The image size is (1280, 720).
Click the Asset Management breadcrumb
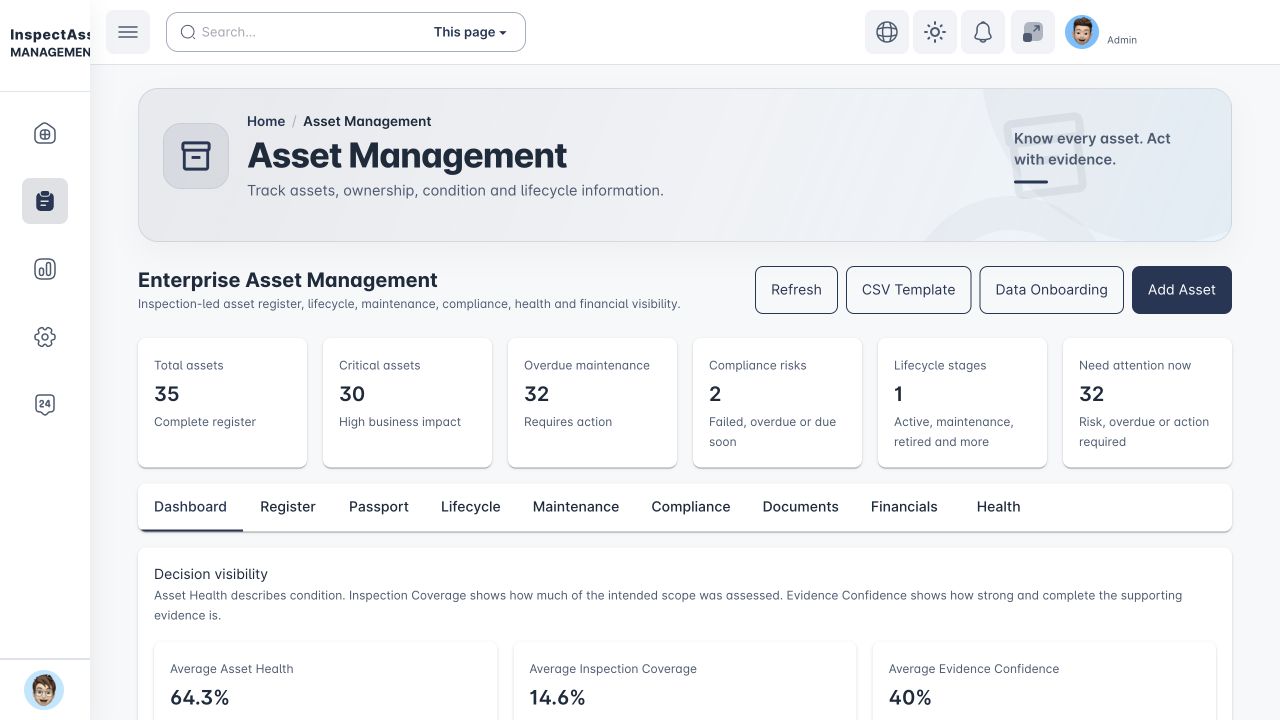367,121
